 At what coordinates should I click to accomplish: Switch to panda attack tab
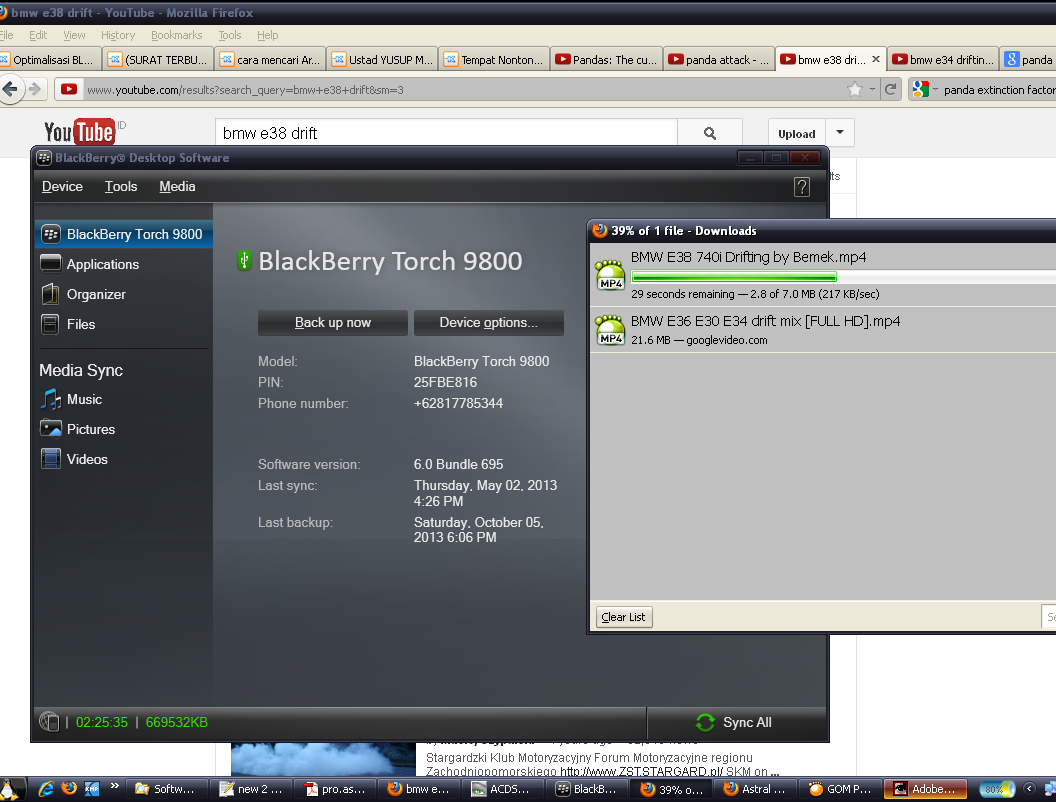tap(719, 60)
